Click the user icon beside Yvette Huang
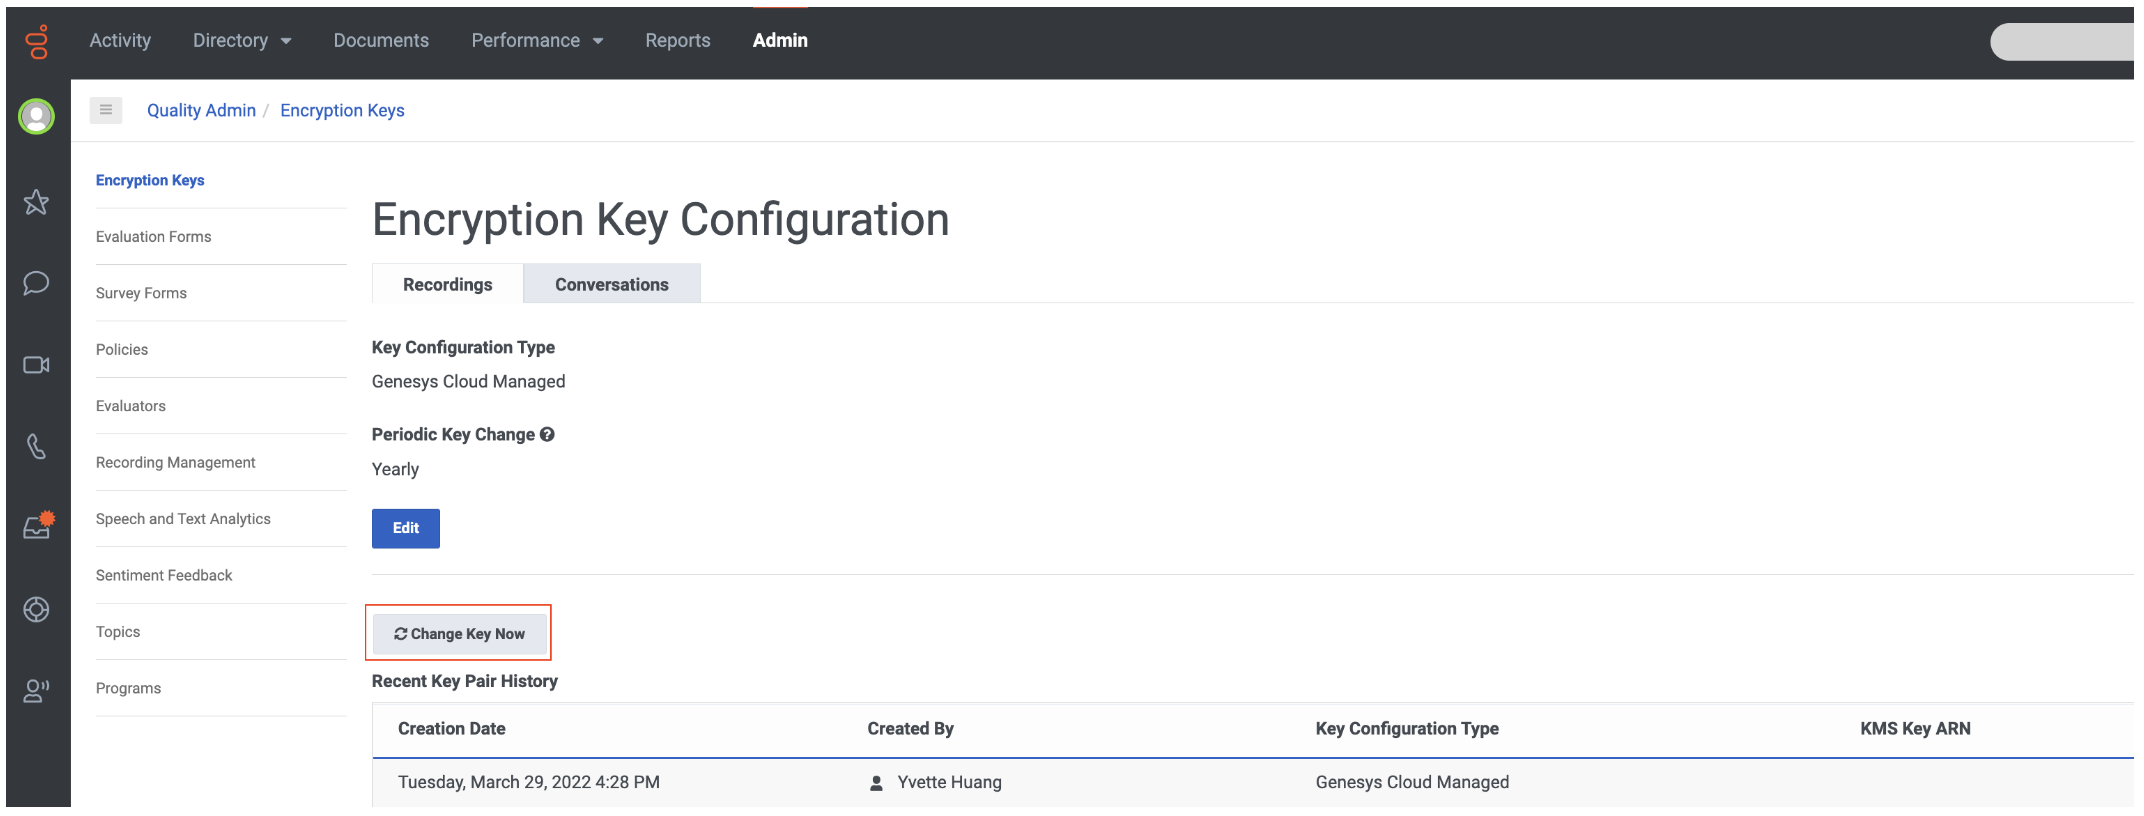Screen dimensions: 2144x816 tap(876, 783)
